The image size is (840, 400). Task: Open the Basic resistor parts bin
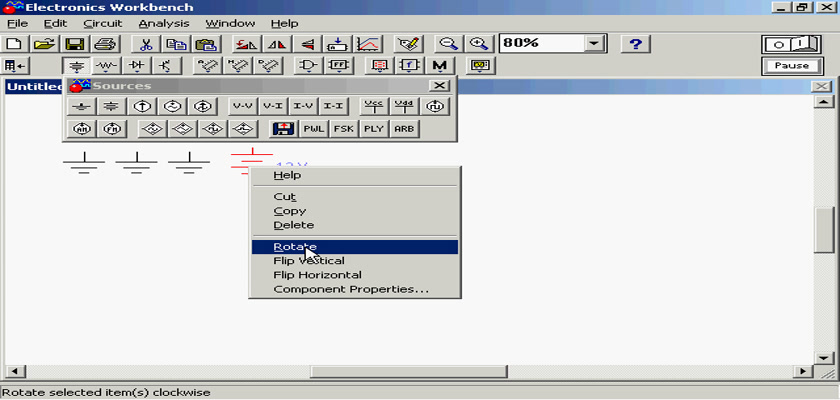[107, 66]
